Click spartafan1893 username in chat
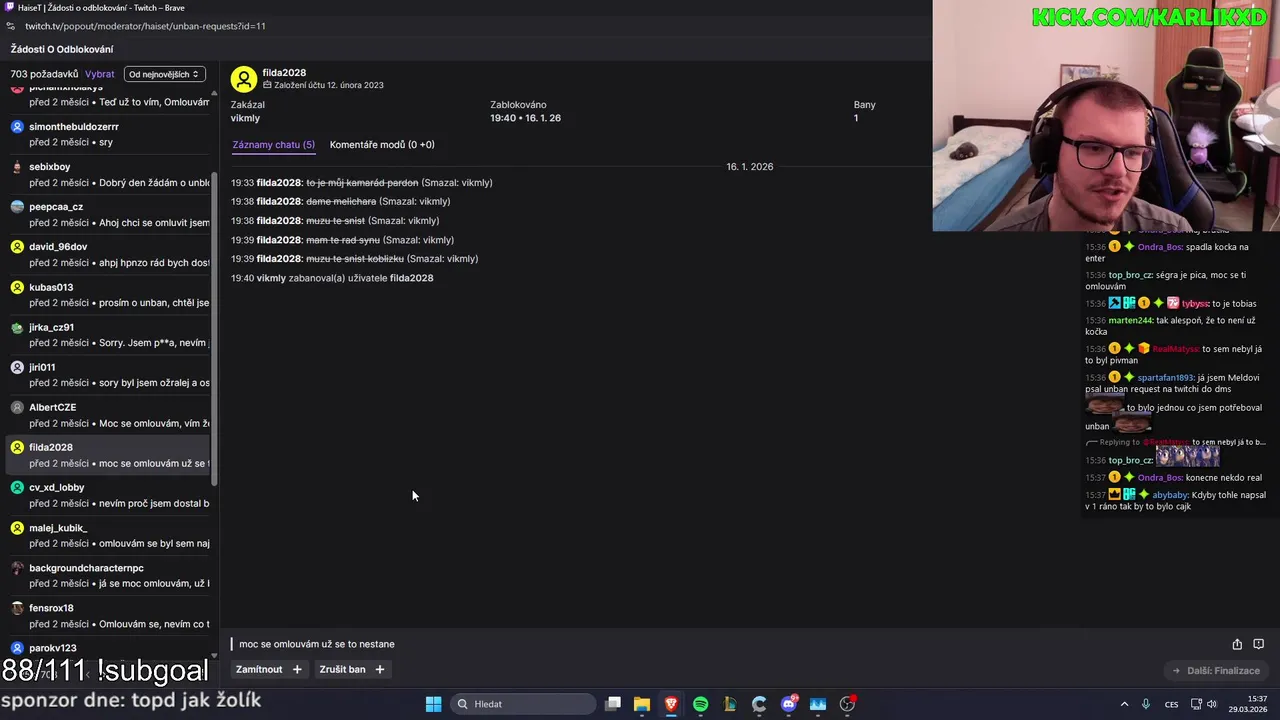 1166,378
